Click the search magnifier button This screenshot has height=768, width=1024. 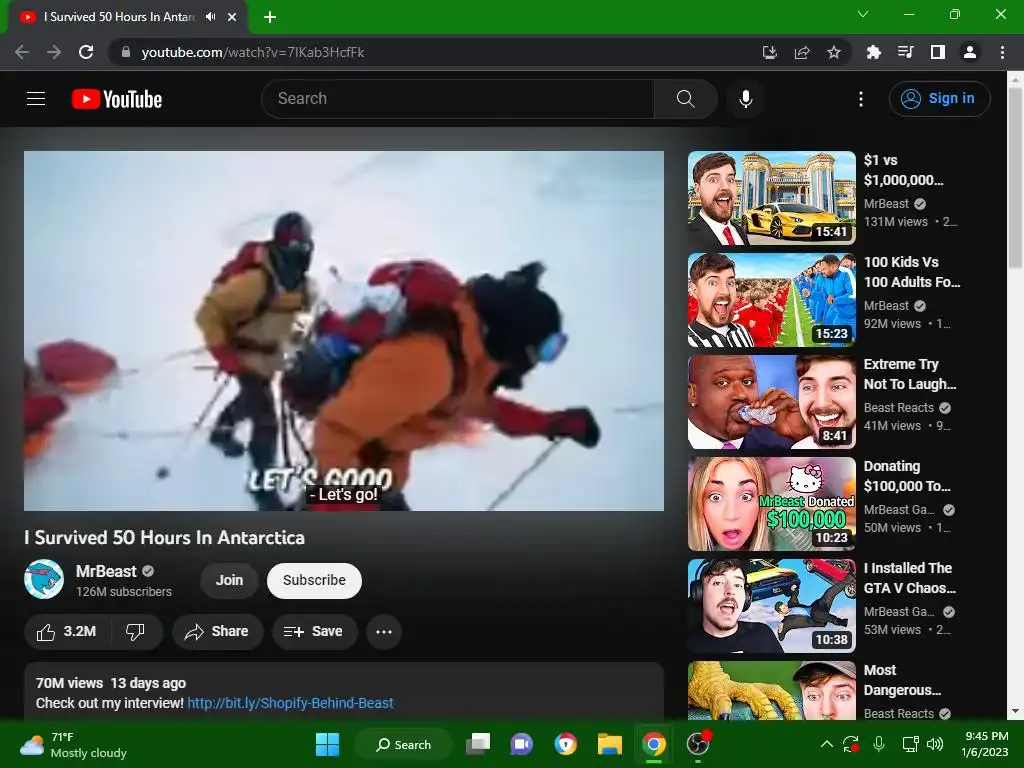[x=685, y=99]
